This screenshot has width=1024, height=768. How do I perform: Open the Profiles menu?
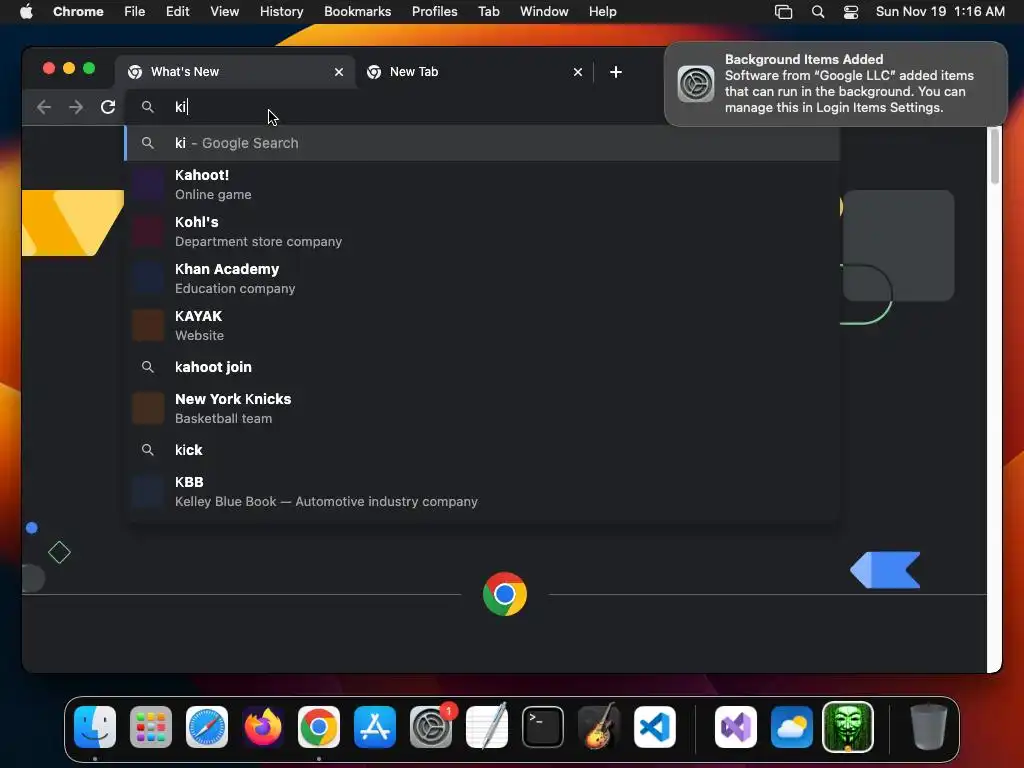point(434,12)
